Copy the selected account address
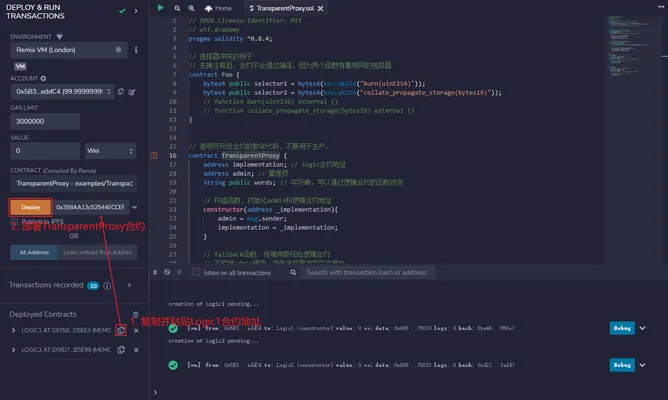The width and height of the screenshot is (668, 400). pos(121,92)
